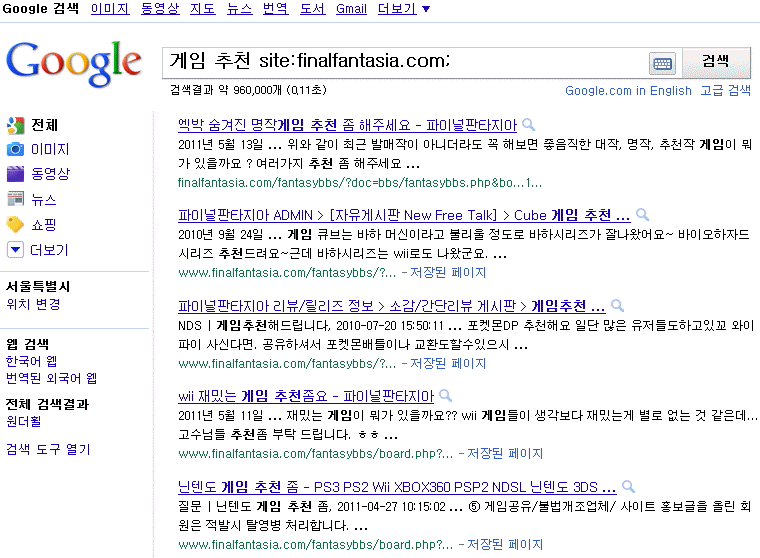Click the shopping tag icon for 쇼핑
The width and height of the screenshot is (760, 558).
click(16, 224)
